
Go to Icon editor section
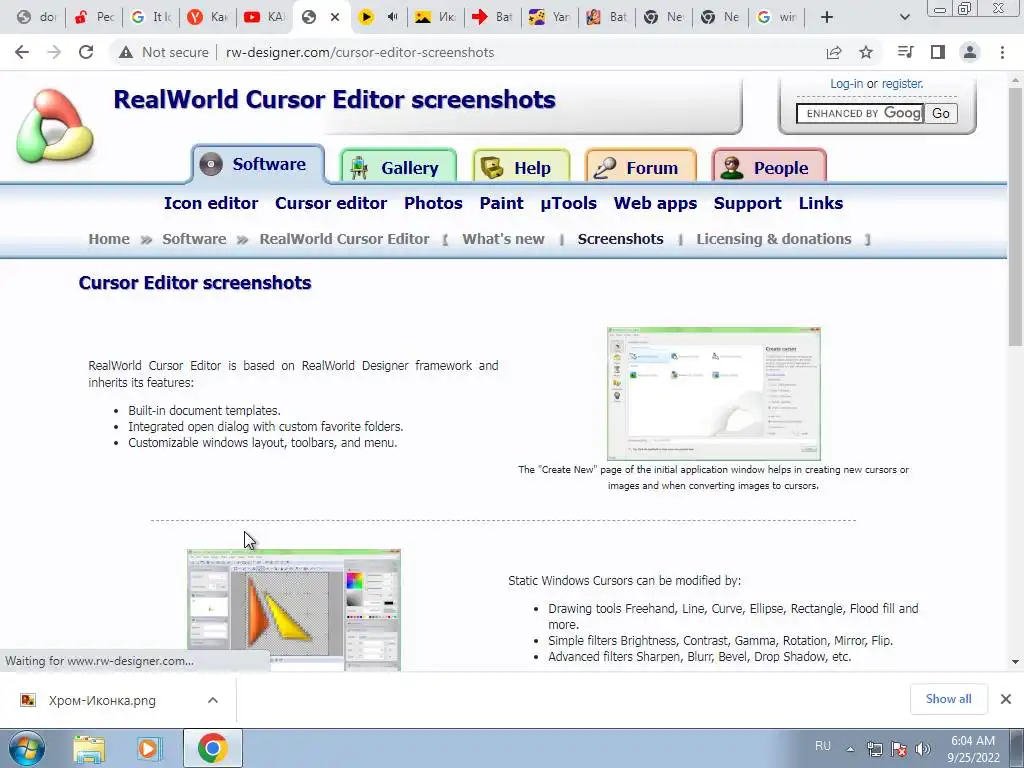click(x=211, y=203)
